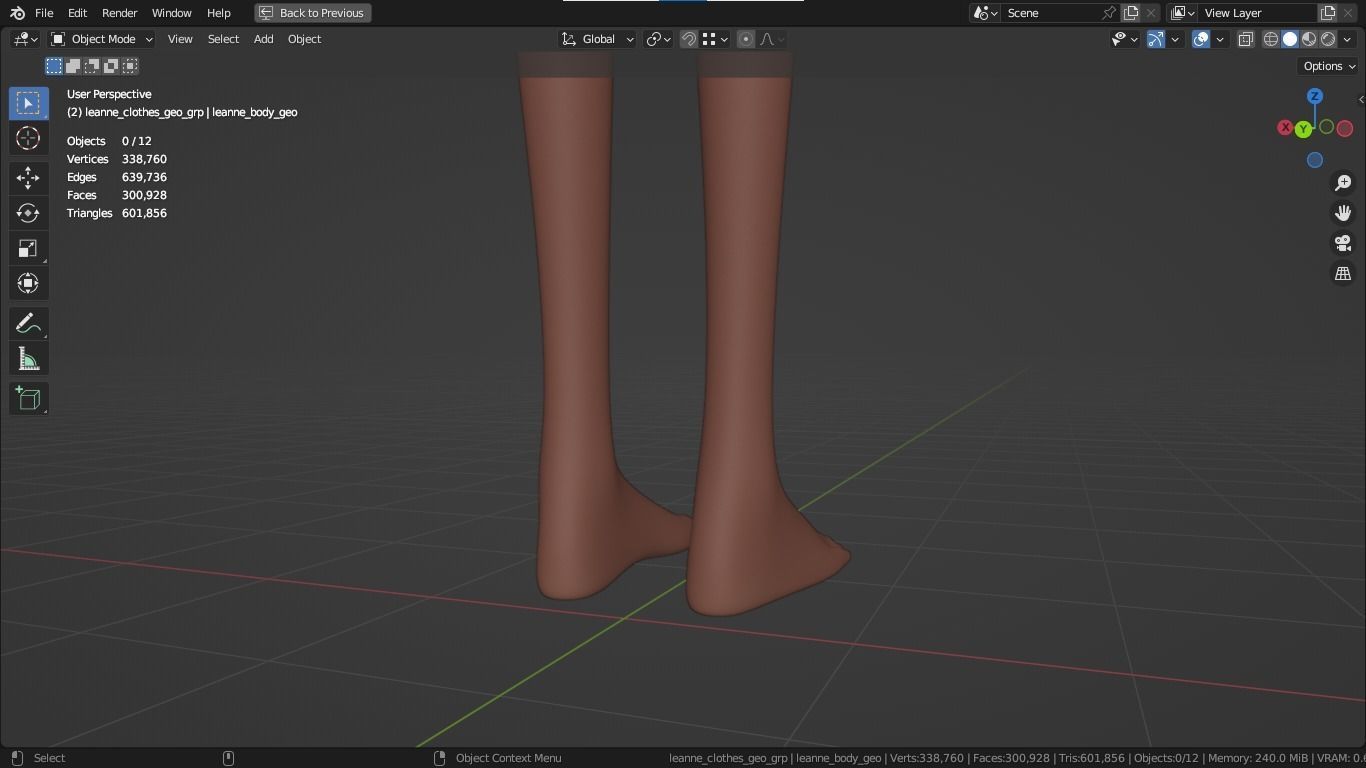
Task: Add a new View Layer with copy icon
Action: pyautogui.click(x=1328, y=13)
